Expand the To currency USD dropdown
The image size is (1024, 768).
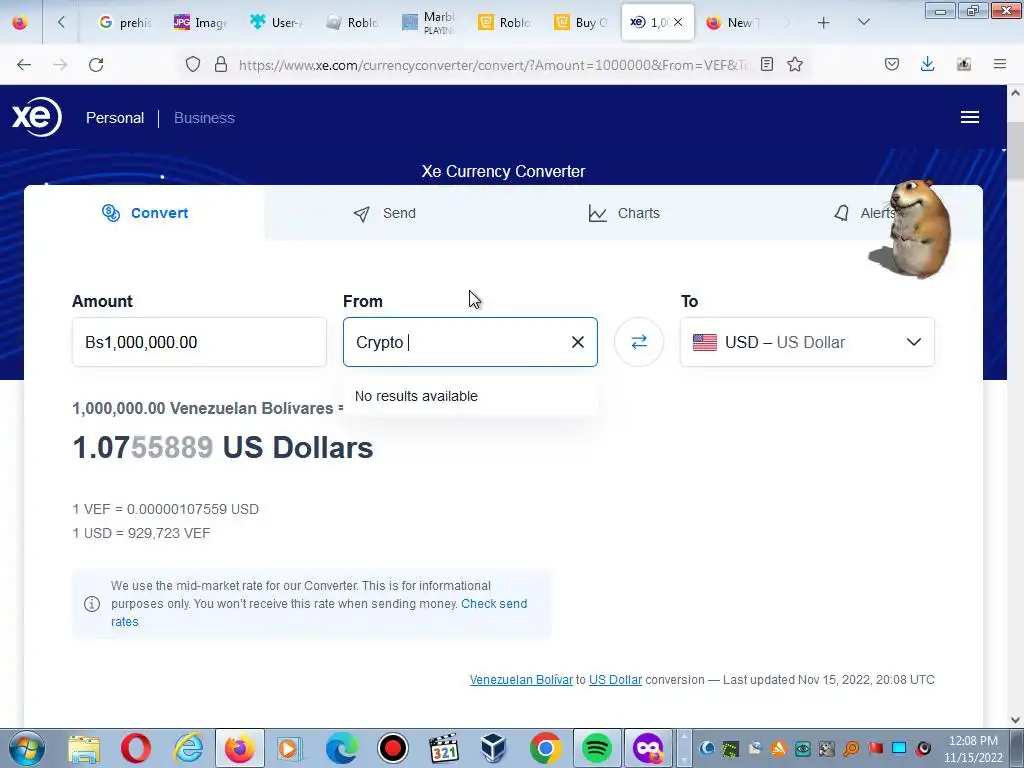(807, 342)
